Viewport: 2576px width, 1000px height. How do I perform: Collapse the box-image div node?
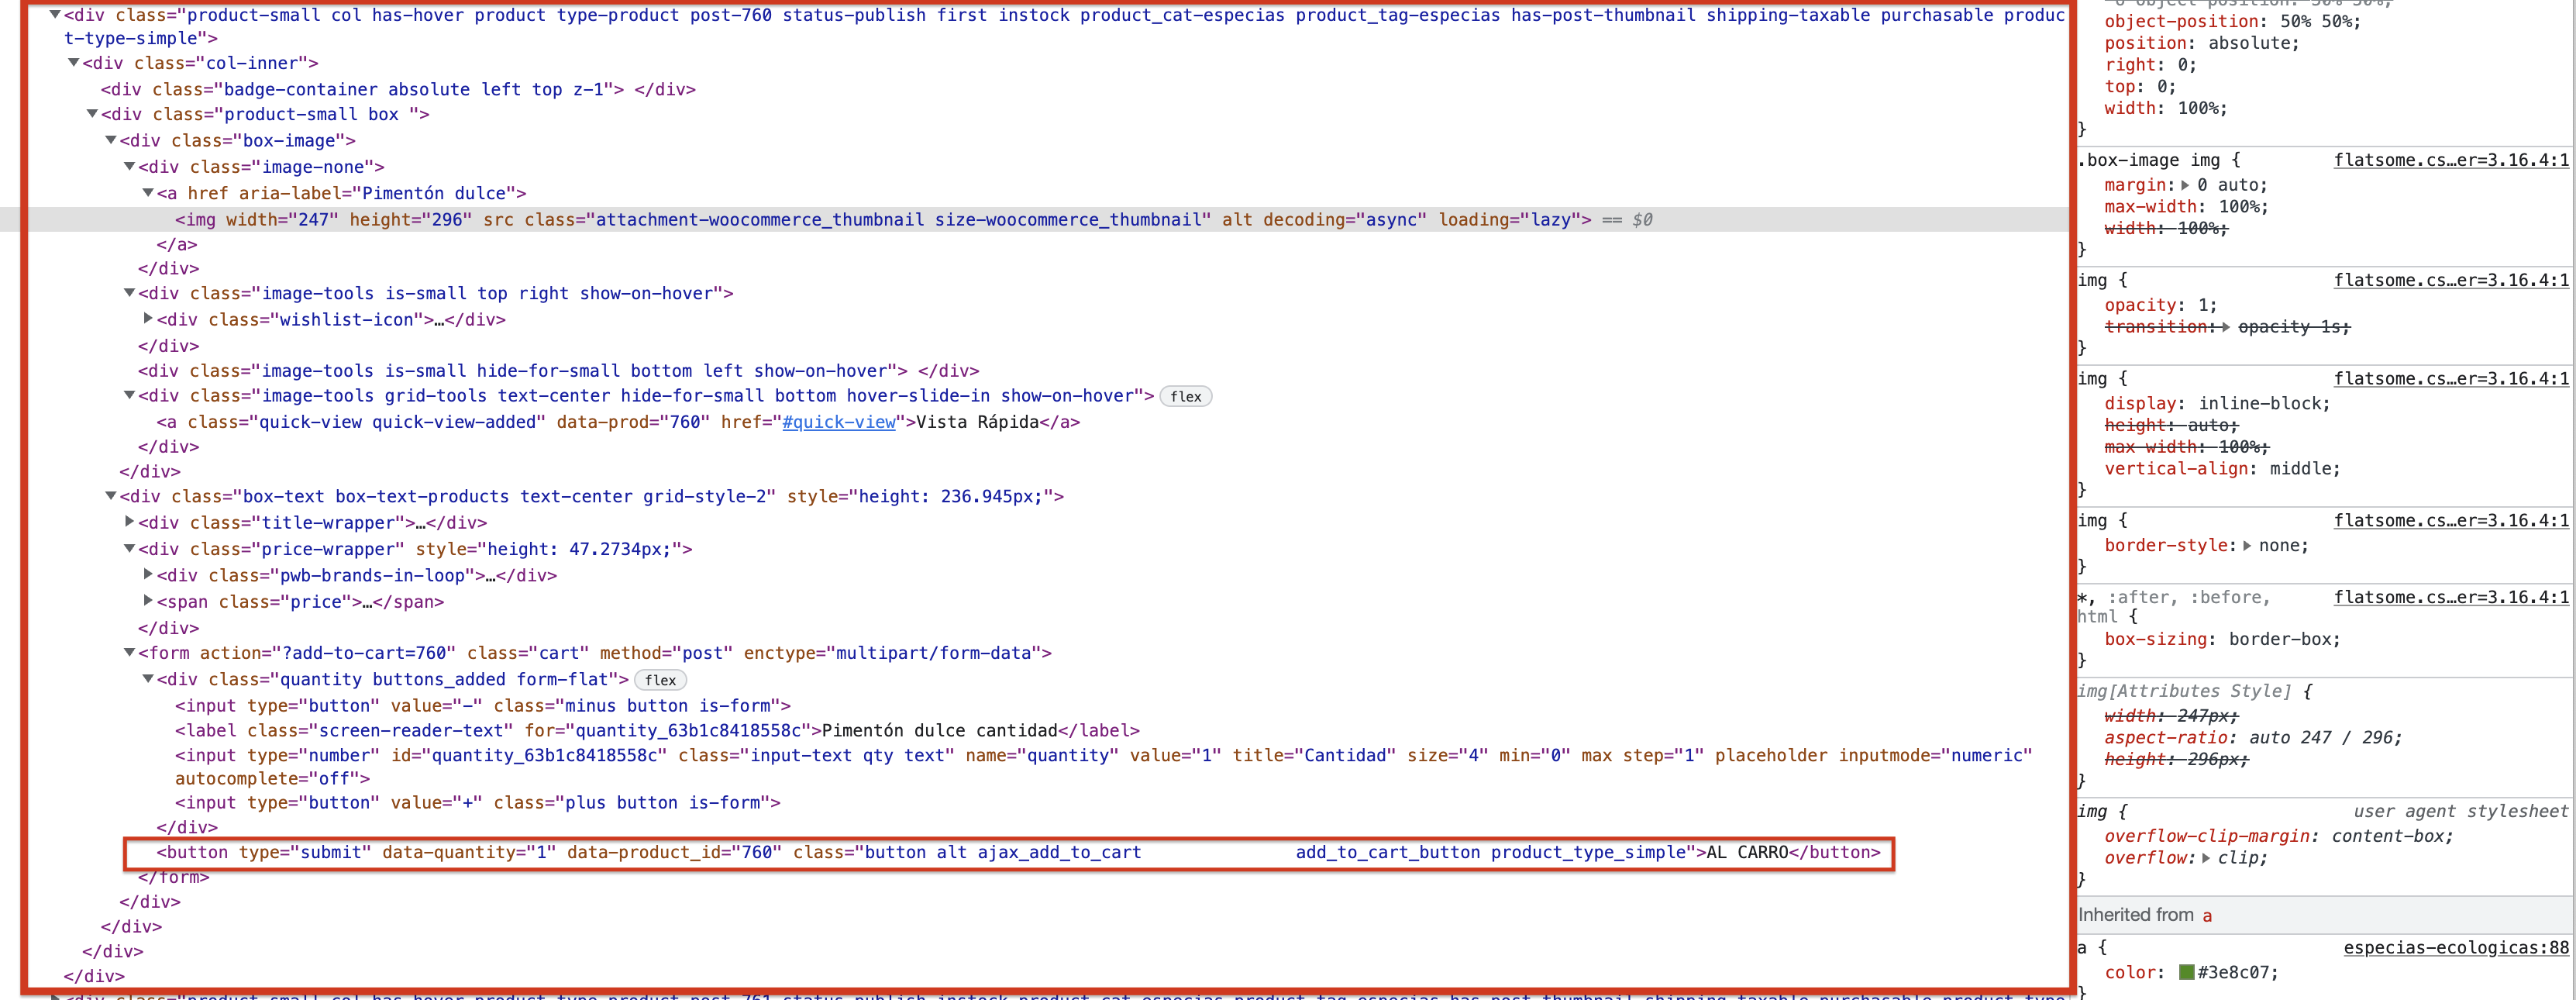tap(111, 140)
